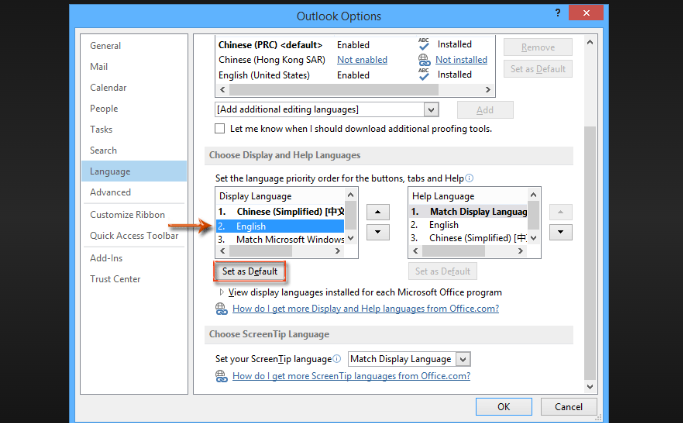Screen dimensions: 683x423
Task: Open the Tasks options category
Action: (x=101, y=129)
